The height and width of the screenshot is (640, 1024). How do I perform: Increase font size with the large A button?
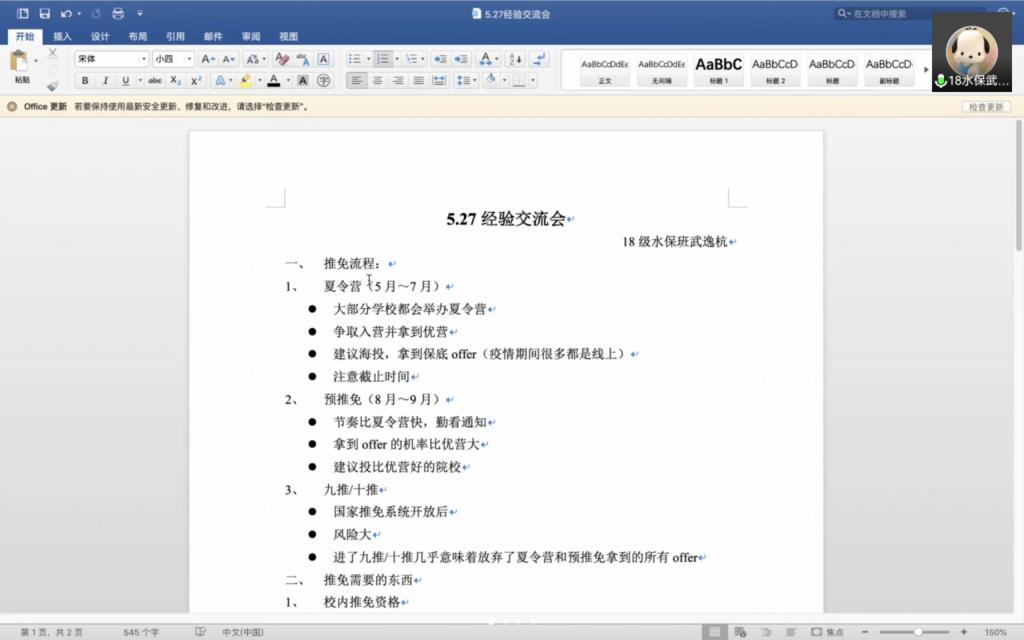207,59
